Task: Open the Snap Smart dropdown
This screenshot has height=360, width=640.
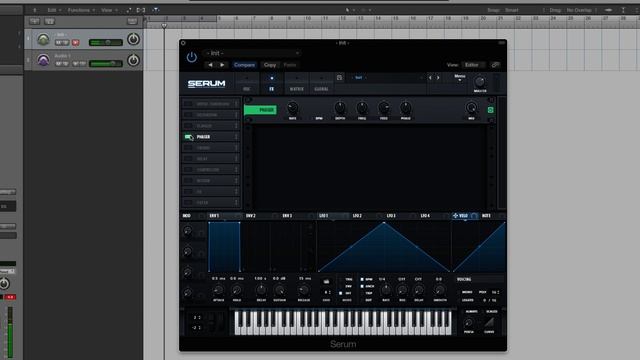Action: coord(511,10)
